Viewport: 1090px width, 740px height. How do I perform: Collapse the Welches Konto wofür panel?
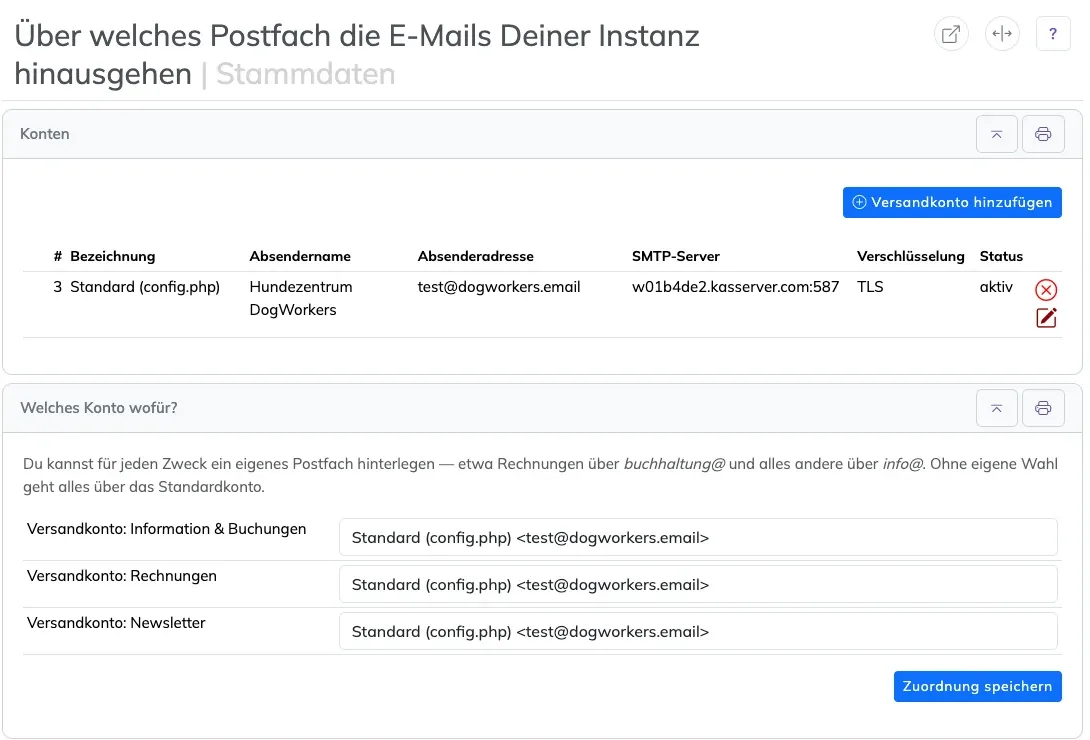[x=996, y=408]
